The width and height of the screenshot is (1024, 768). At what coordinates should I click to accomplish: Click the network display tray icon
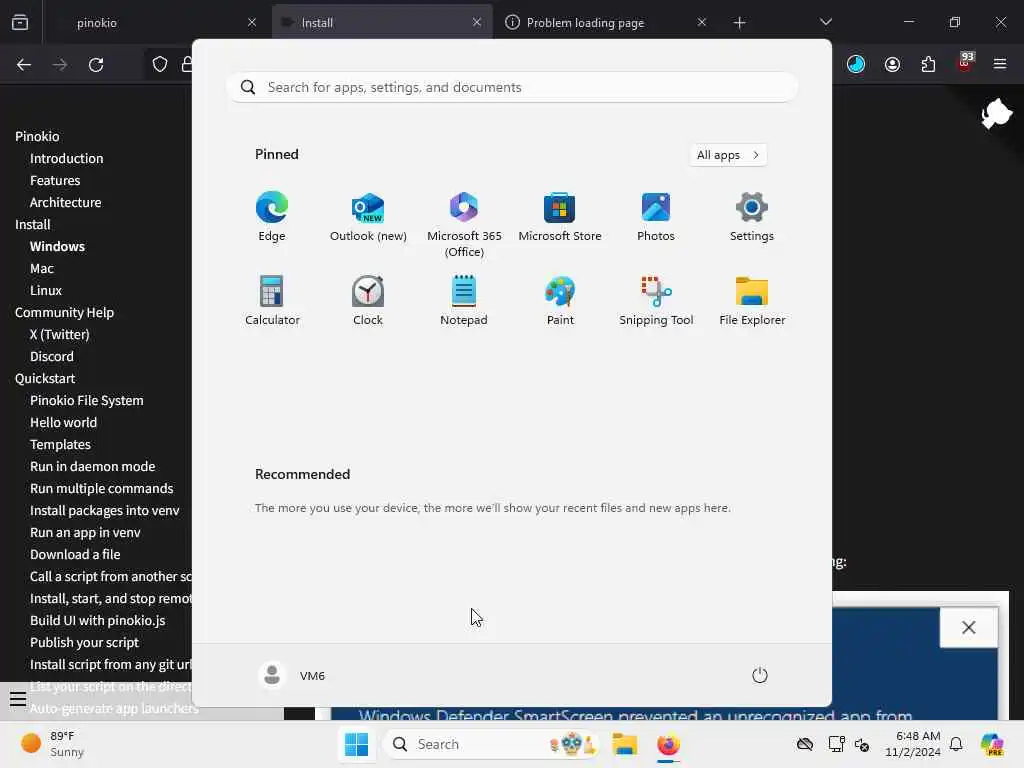[836, 744]
